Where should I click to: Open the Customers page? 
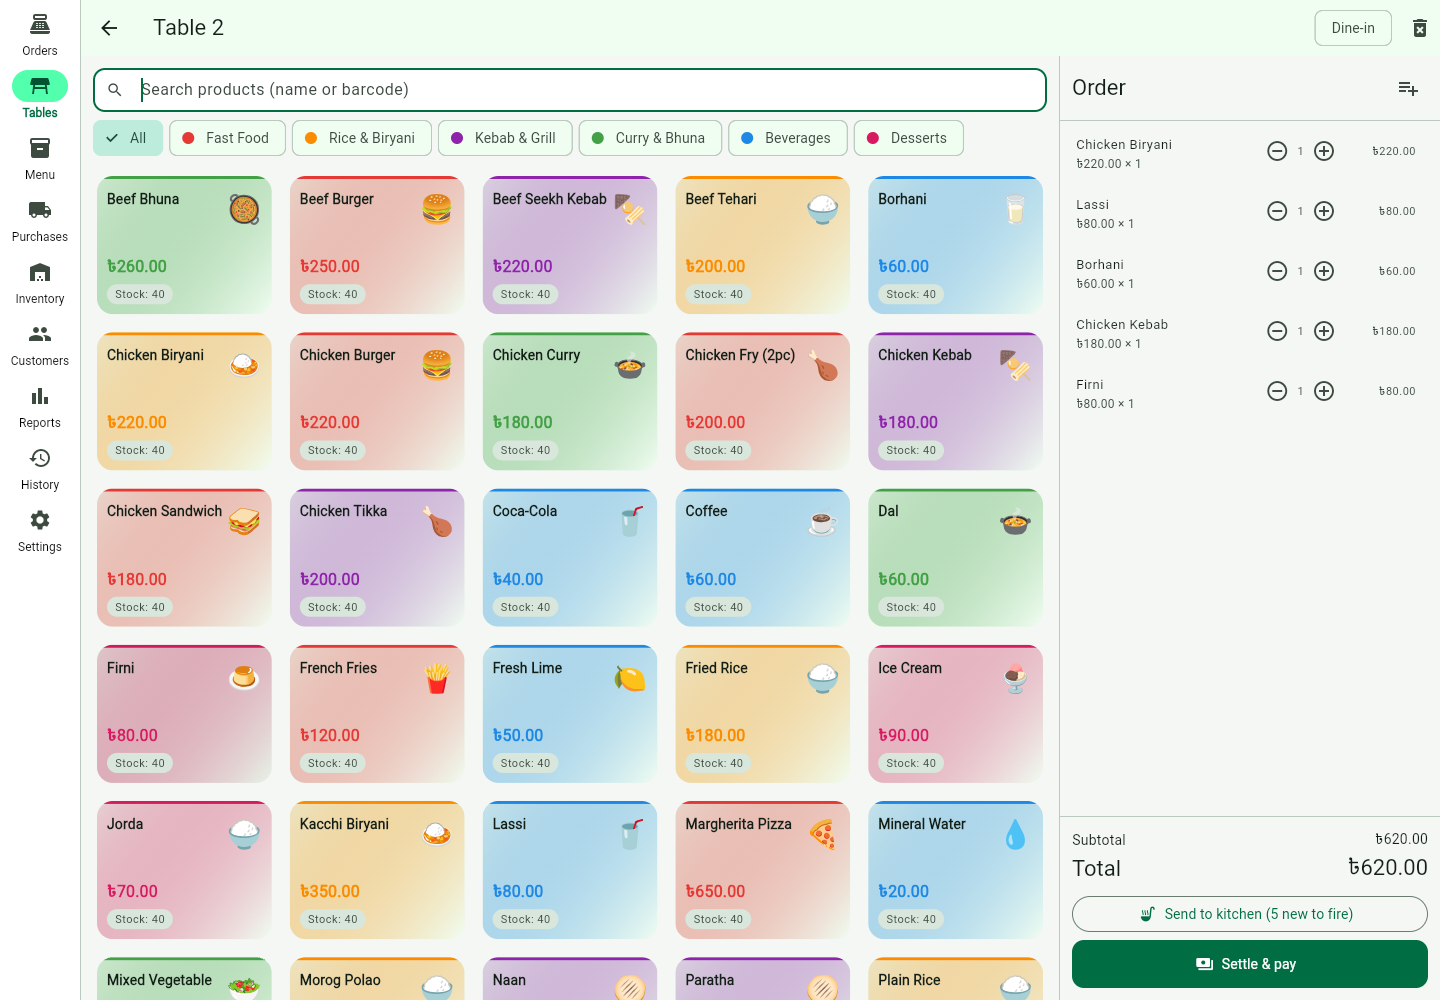coord(40,345)
